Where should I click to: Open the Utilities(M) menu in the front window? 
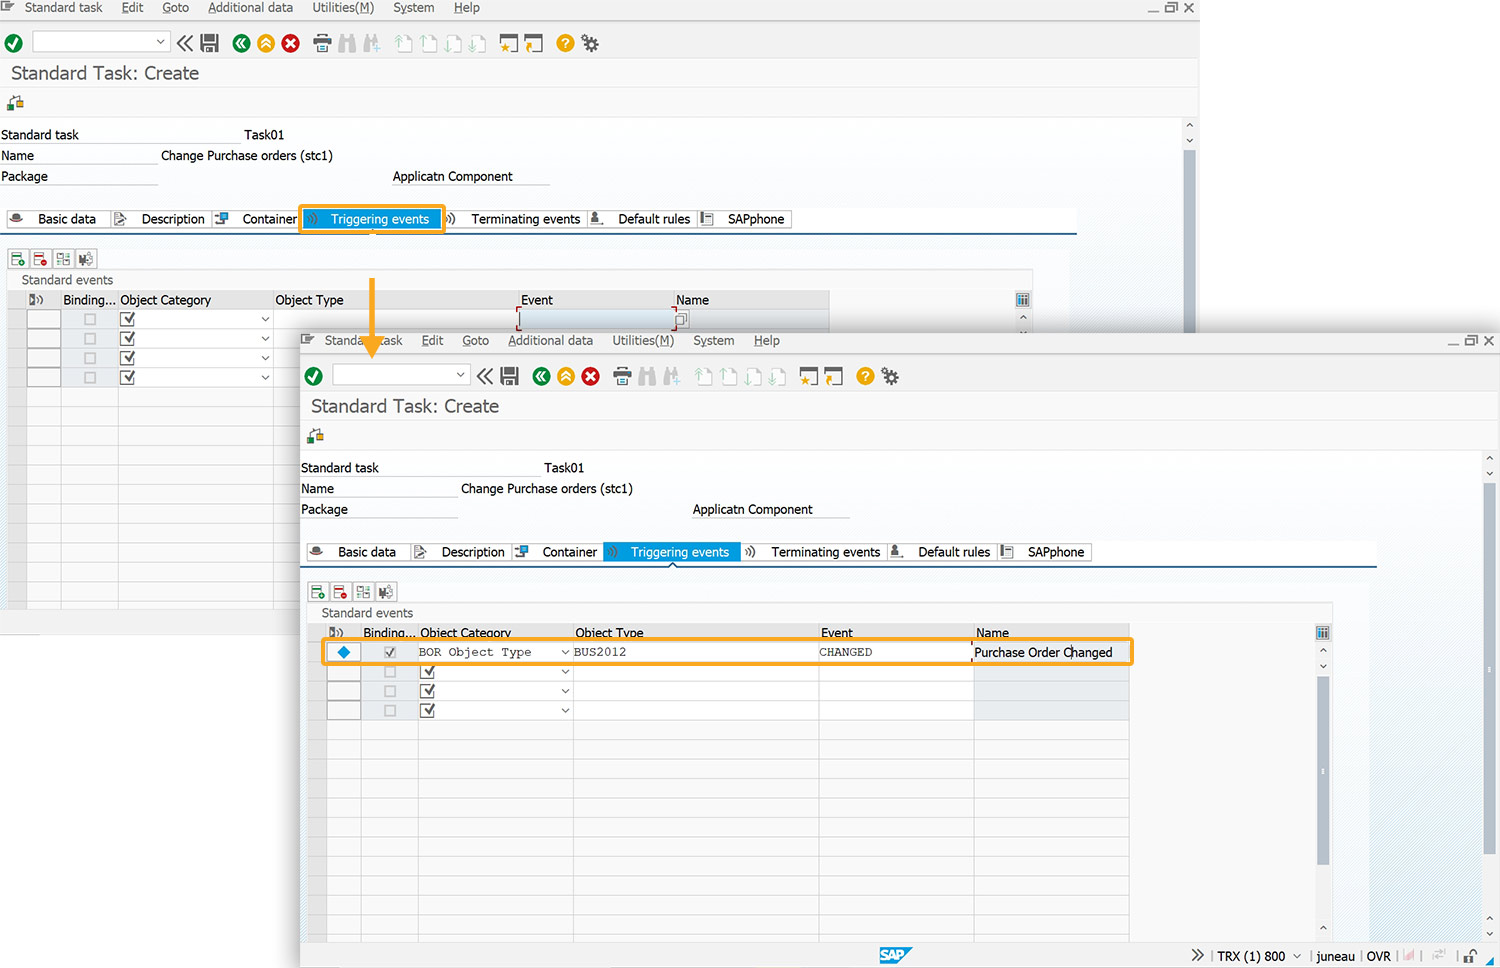tap(643, 340)
